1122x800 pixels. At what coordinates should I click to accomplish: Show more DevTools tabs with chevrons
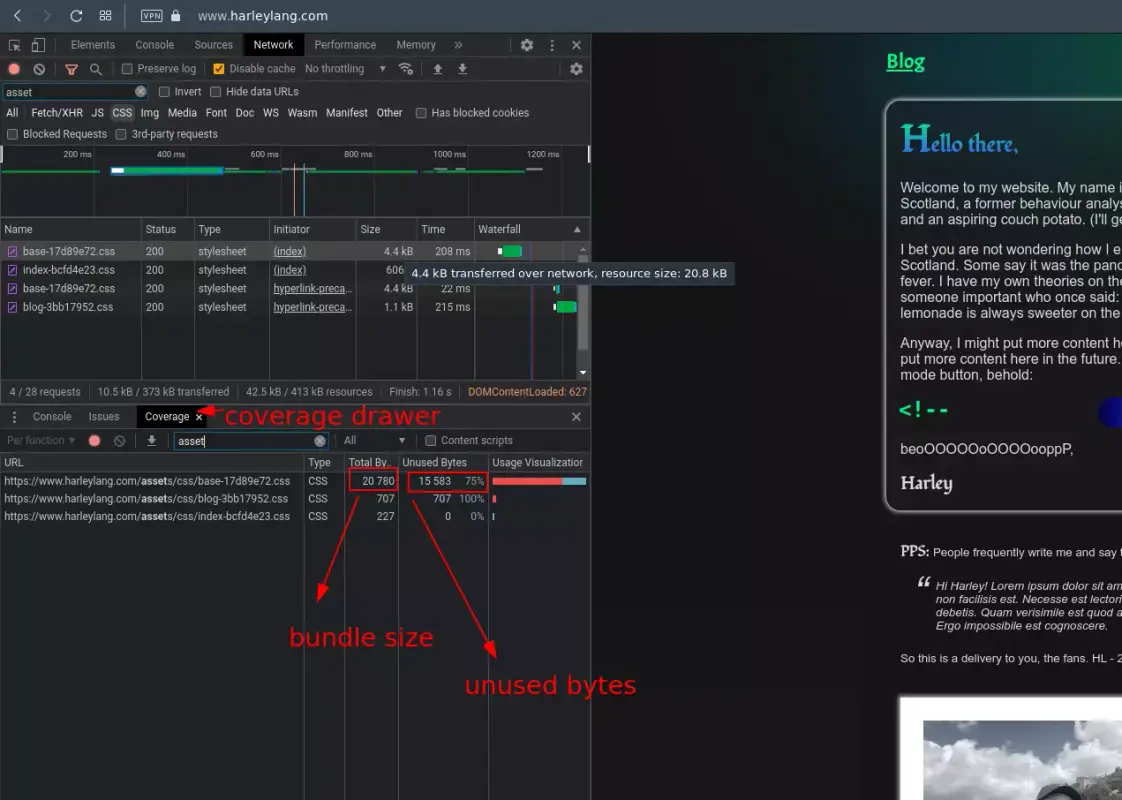pyautogui.click(x=458, y=45)
